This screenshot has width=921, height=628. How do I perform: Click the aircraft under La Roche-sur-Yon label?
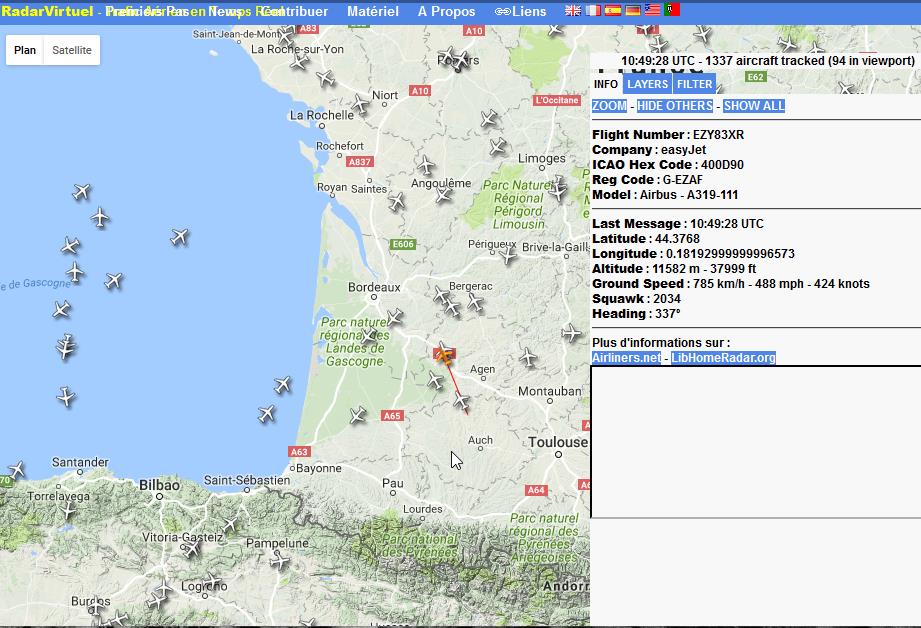coord(300,61)
